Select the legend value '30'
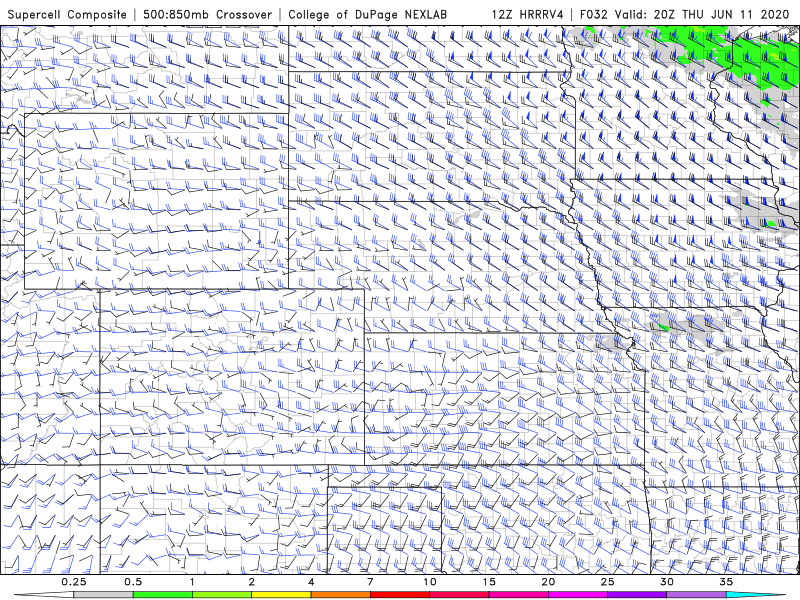The width and height of the screenshot is (800, 600). tap(667, 582)
